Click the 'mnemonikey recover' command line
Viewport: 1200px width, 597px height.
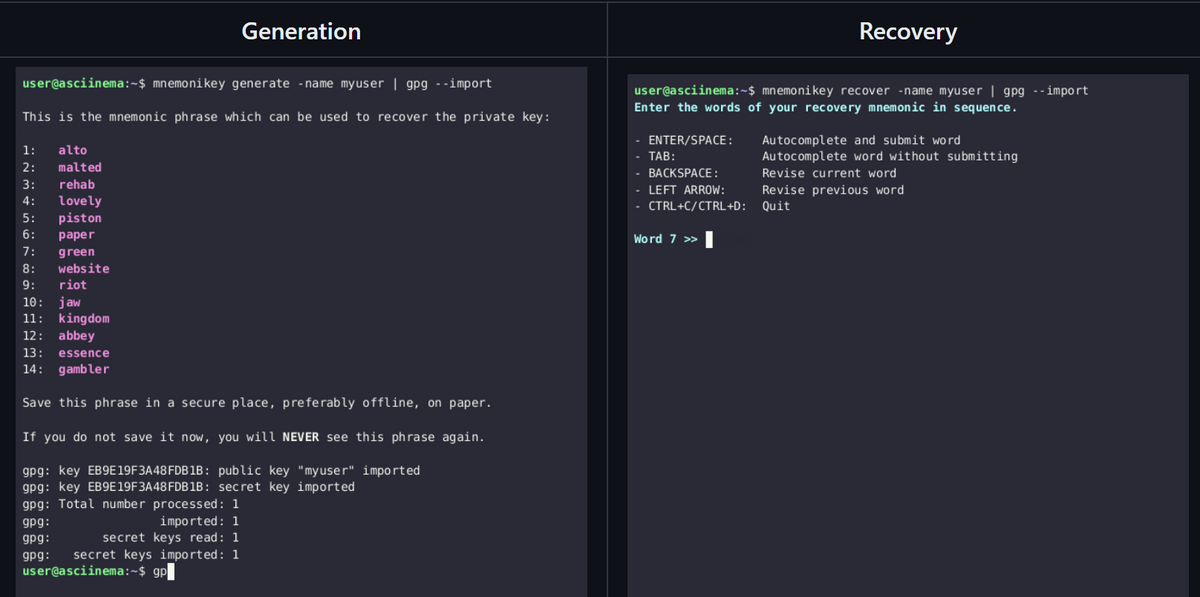pos(860,90)
